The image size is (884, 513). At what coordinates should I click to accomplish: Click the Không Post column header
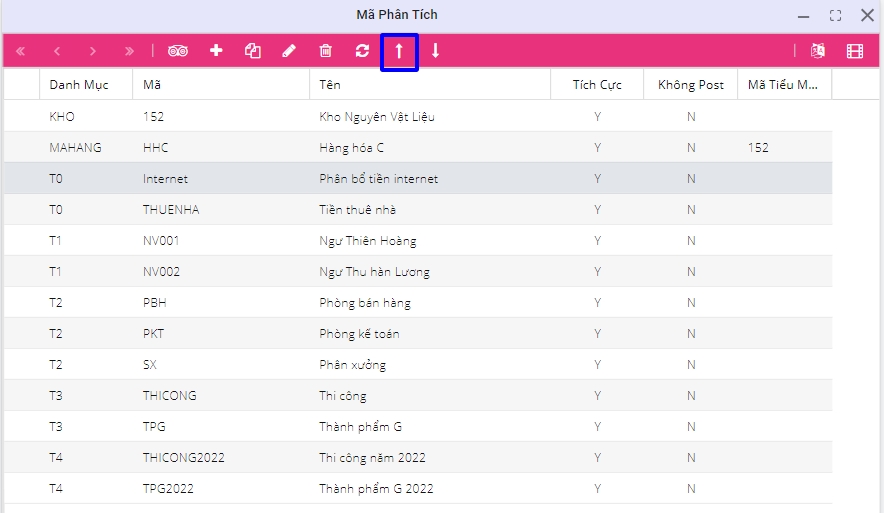pyautogui.click(x=690, y=85)
